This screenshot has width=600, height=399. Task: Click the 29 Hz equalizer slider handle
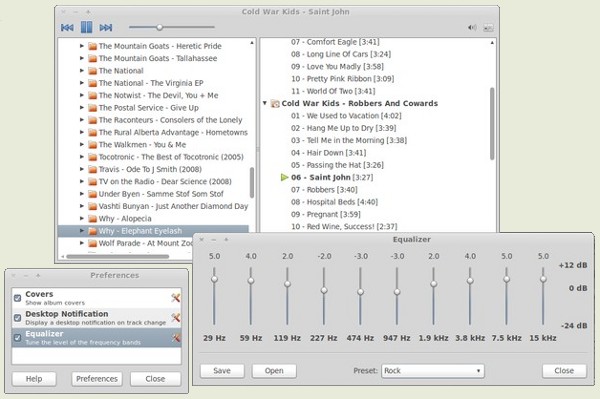214,279
